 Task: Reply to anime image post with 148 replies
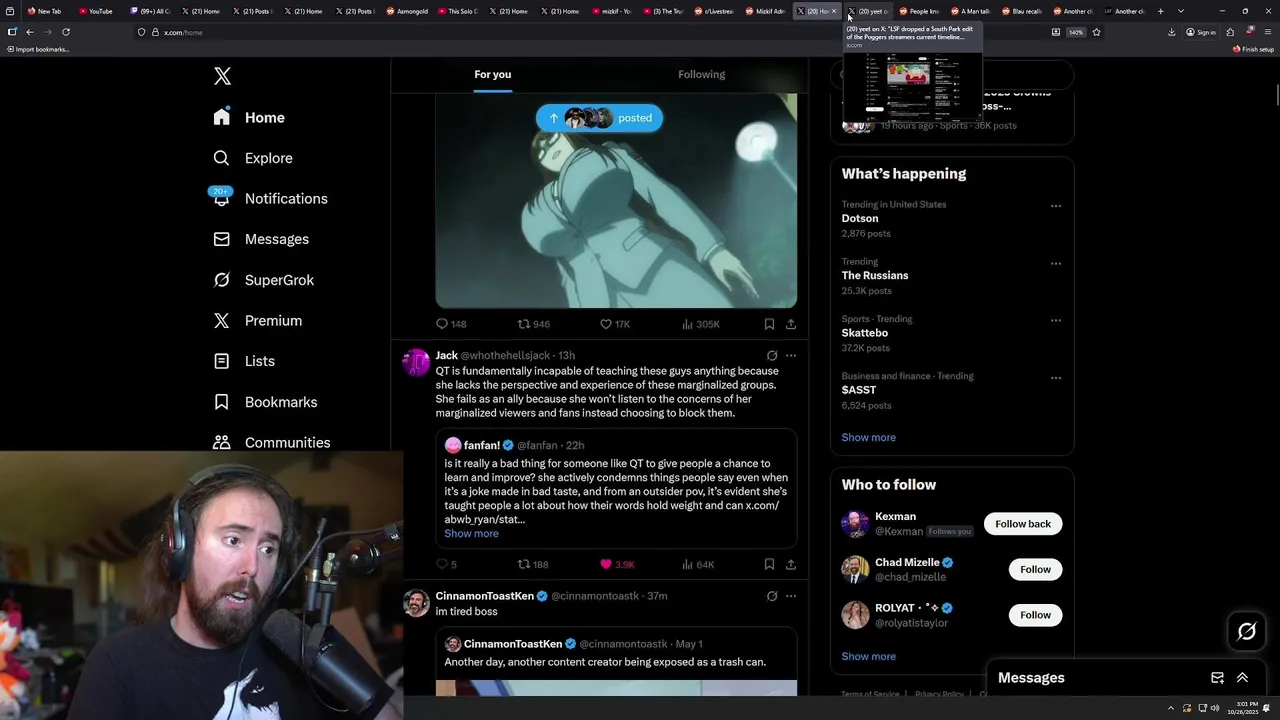tap(451, 324)
